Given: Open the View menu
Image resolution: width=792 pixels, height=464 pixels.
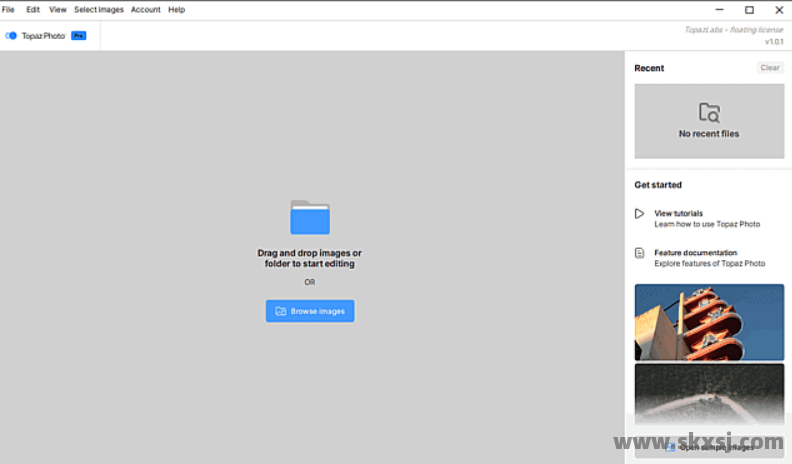Looking at the screenshot, I should pos(58,9).
